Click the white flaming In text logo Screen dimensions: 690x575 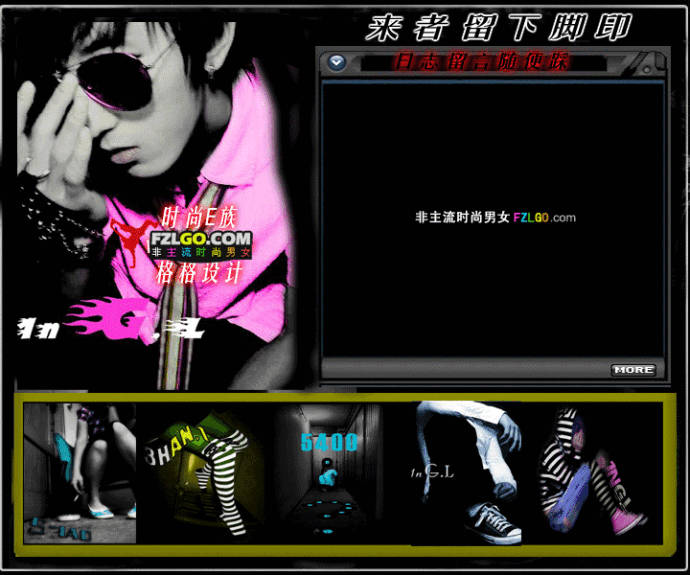click(39, 328)
